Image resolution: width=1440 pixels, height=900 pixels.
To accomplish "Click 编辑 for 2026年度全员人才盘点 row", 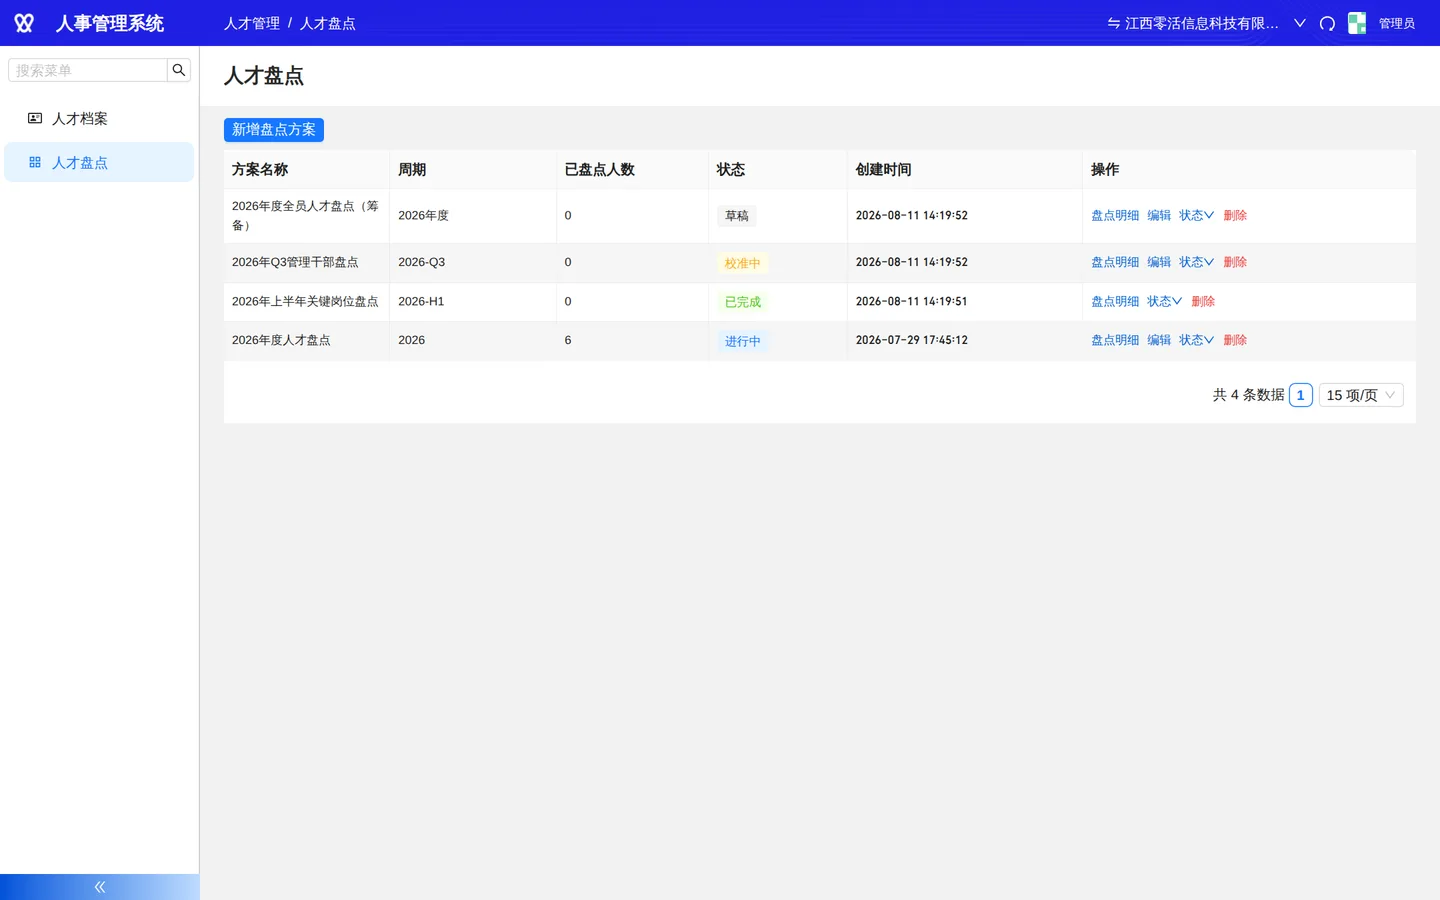I will coord(1159,215).
